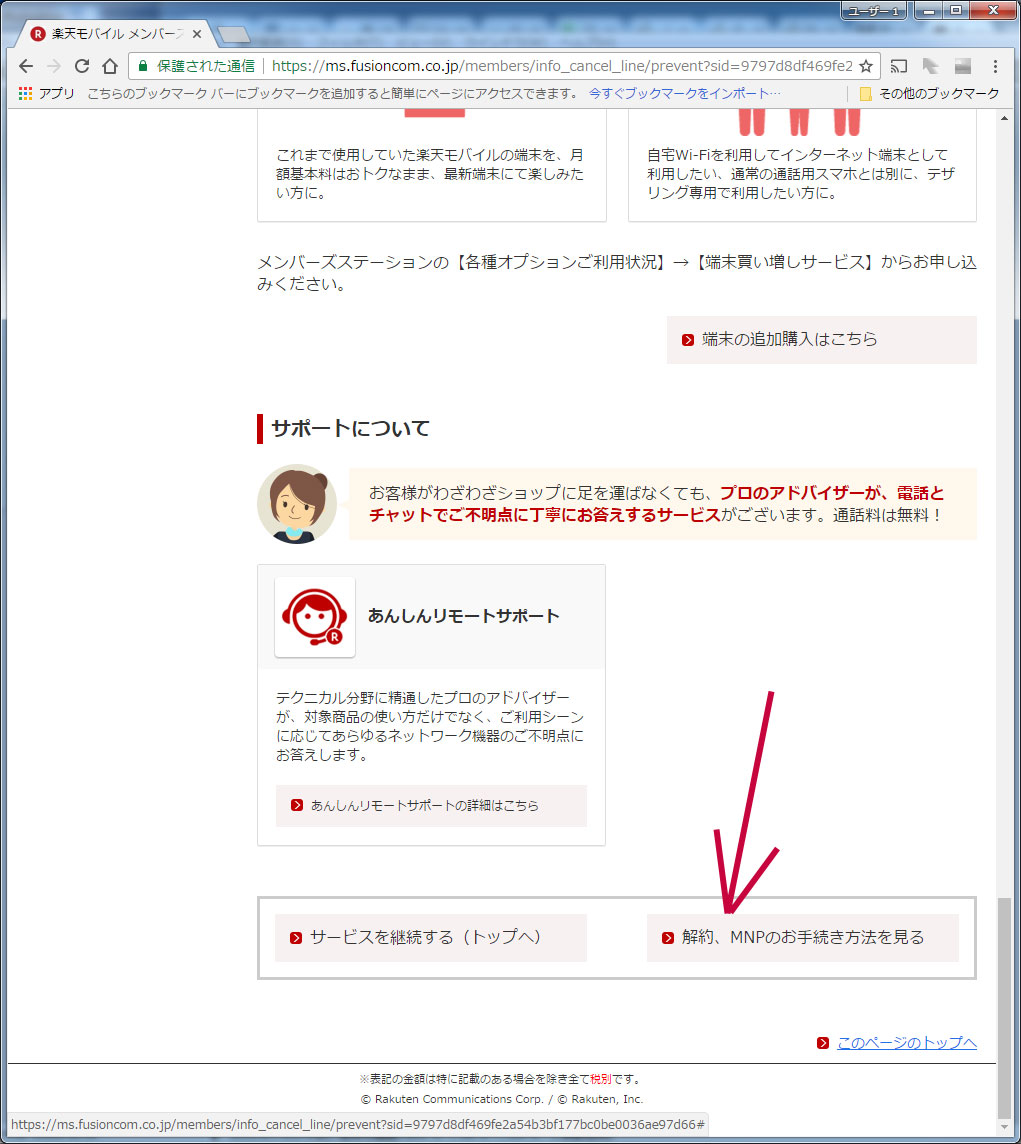Click the ユーザー1 profile button
The image size is (1021, 1144).
873,10
